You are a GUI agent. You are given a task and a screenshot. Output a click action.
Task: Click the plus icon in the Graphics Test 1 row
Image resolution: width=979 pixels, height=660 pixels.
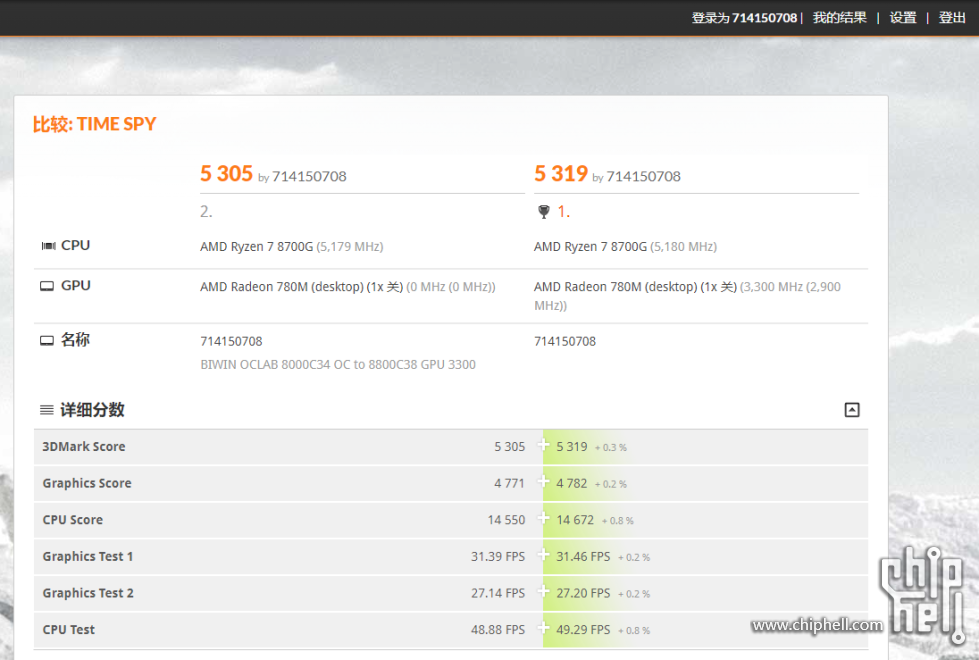tap(543, 555)
